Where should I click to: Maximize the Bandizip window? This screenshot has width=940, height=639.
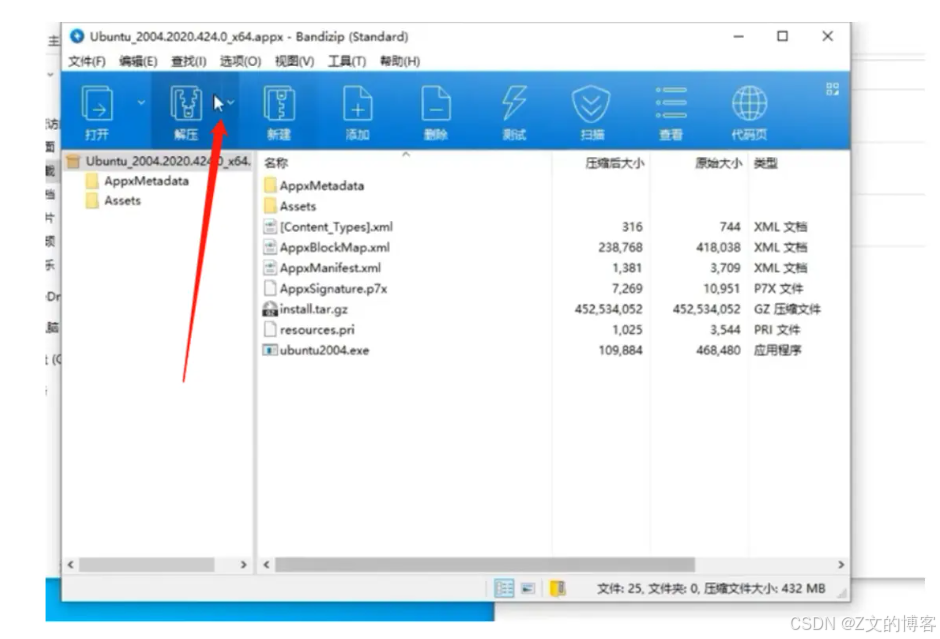tap(782, 37)
